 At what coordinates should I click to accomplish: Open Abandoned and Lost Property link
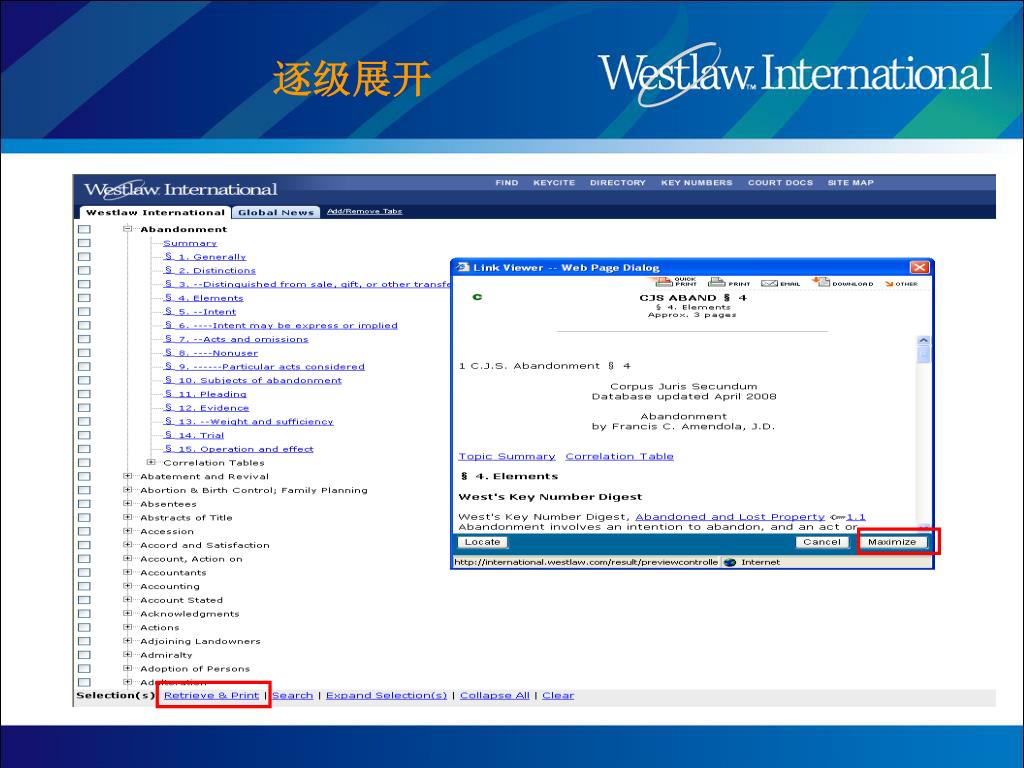[x=730, y=517]
